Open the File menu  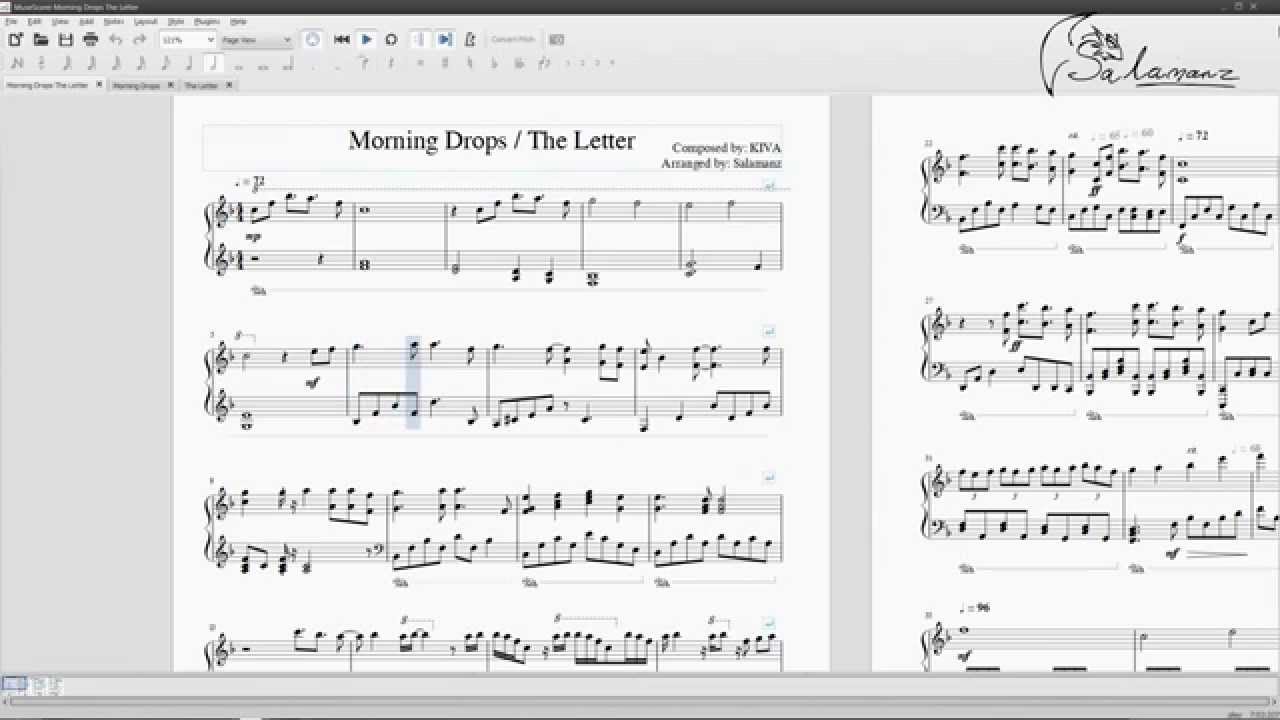11,21
